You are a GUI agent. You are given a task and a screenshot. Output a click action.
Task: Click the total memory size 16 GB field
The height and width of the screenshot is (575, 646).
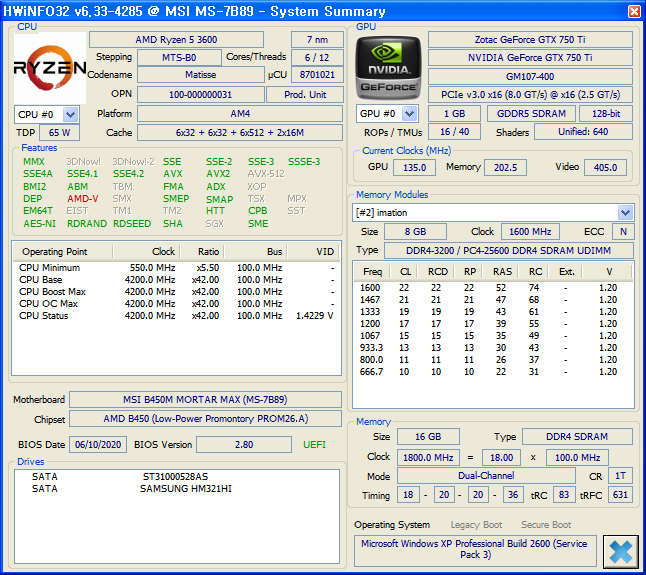428,437
